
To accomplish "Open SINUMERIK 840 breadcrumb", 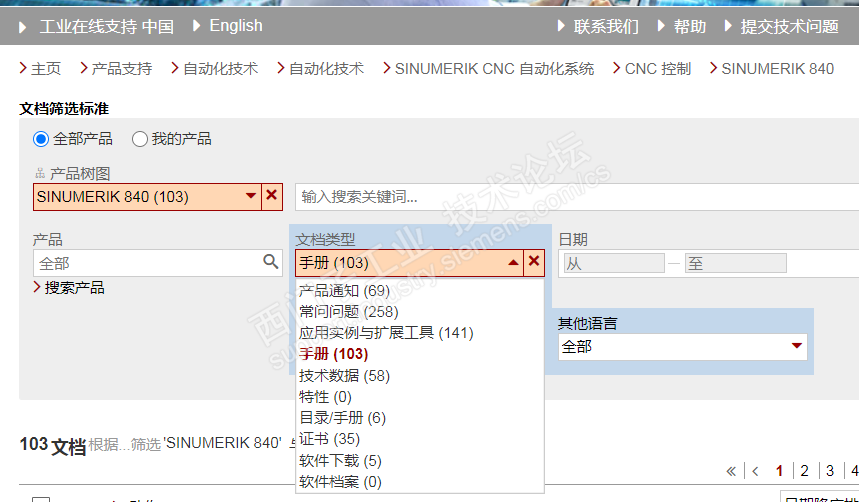I will coord(777,69).
